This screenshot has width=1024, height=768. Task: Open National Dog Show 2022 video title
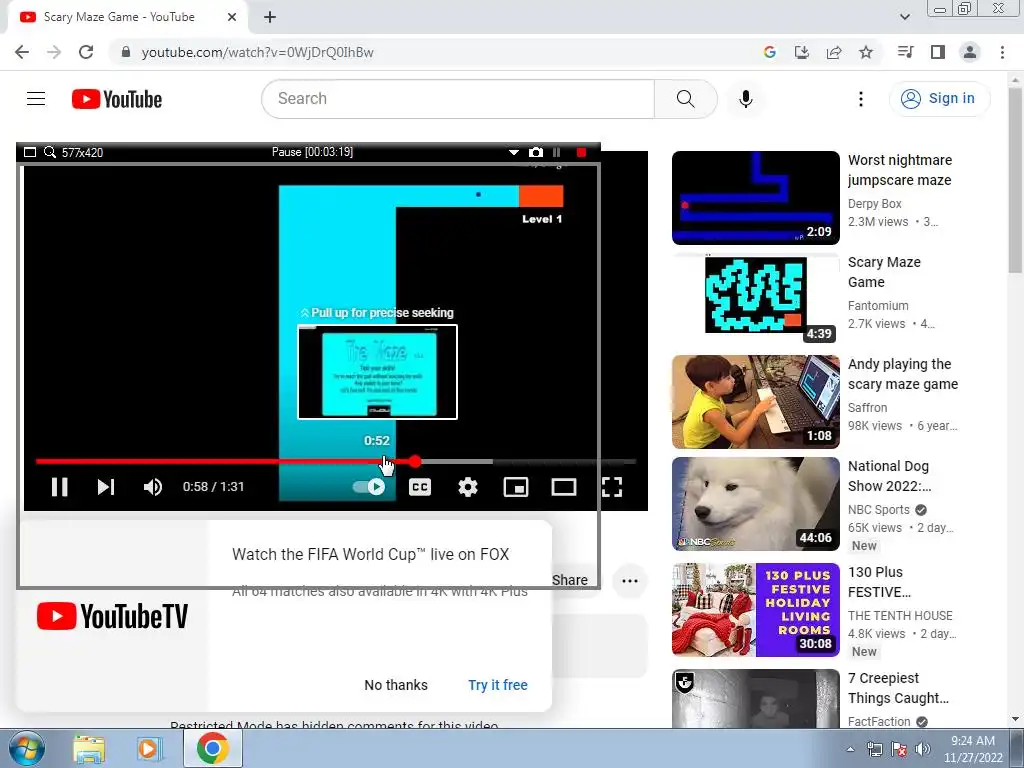click(889, 476)
